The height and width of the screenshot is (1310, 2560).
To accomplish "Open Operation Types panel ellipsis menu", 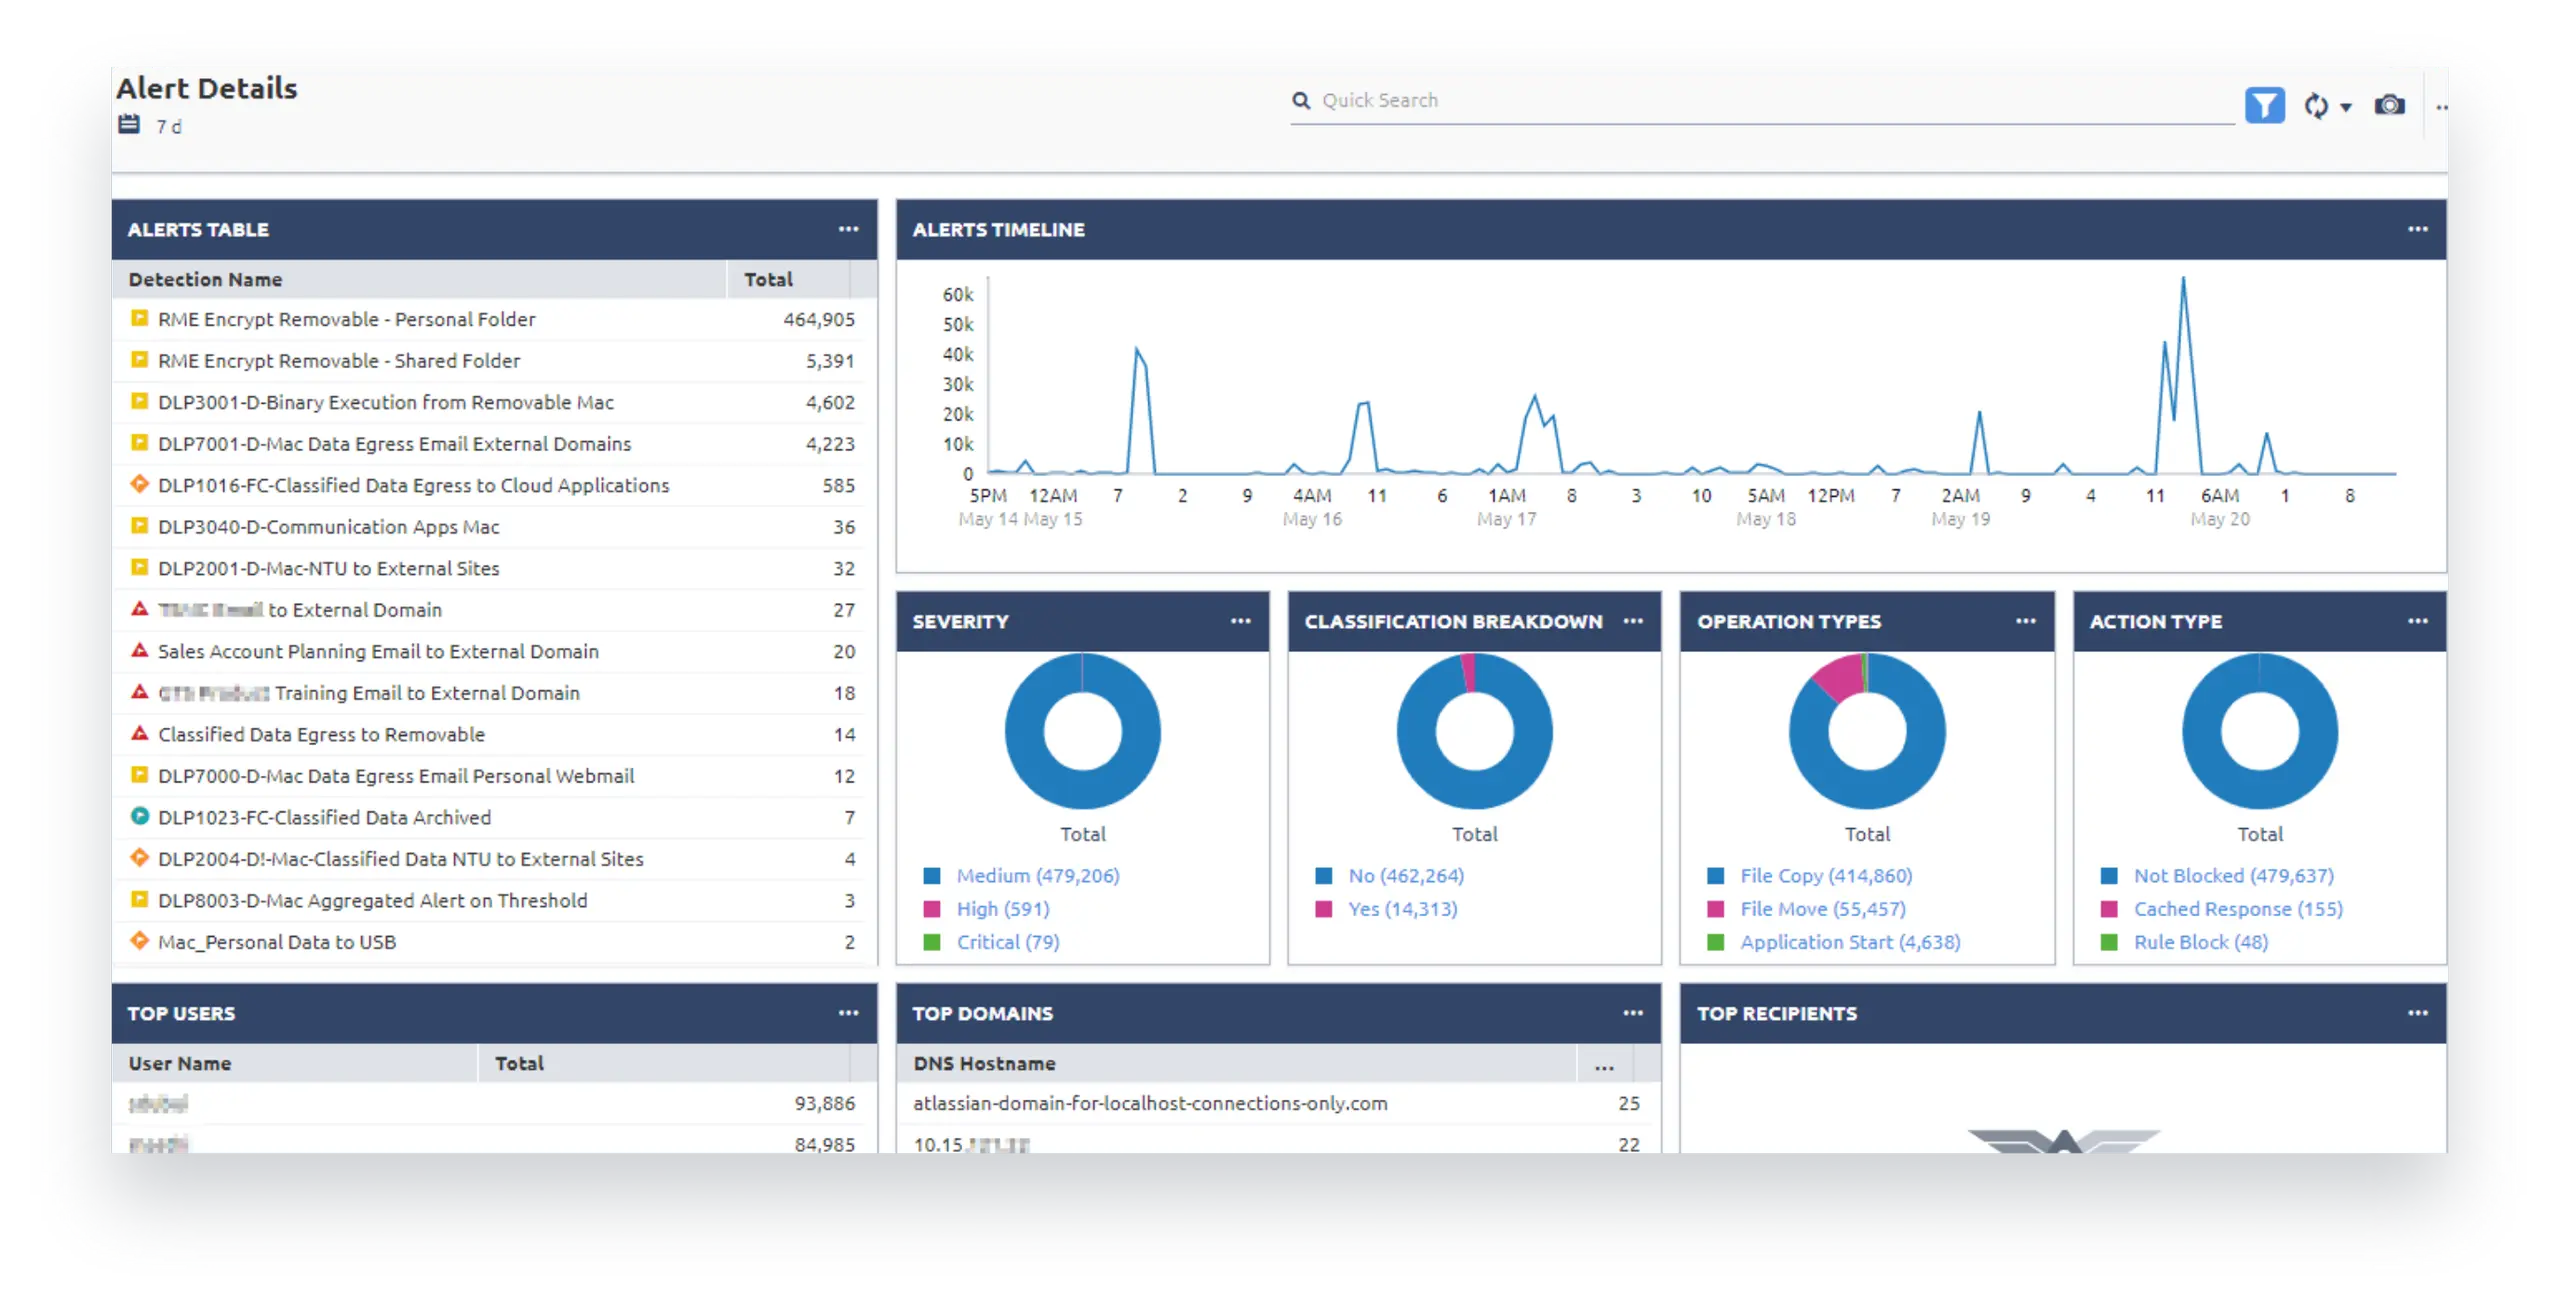I will click(2025, 621).
